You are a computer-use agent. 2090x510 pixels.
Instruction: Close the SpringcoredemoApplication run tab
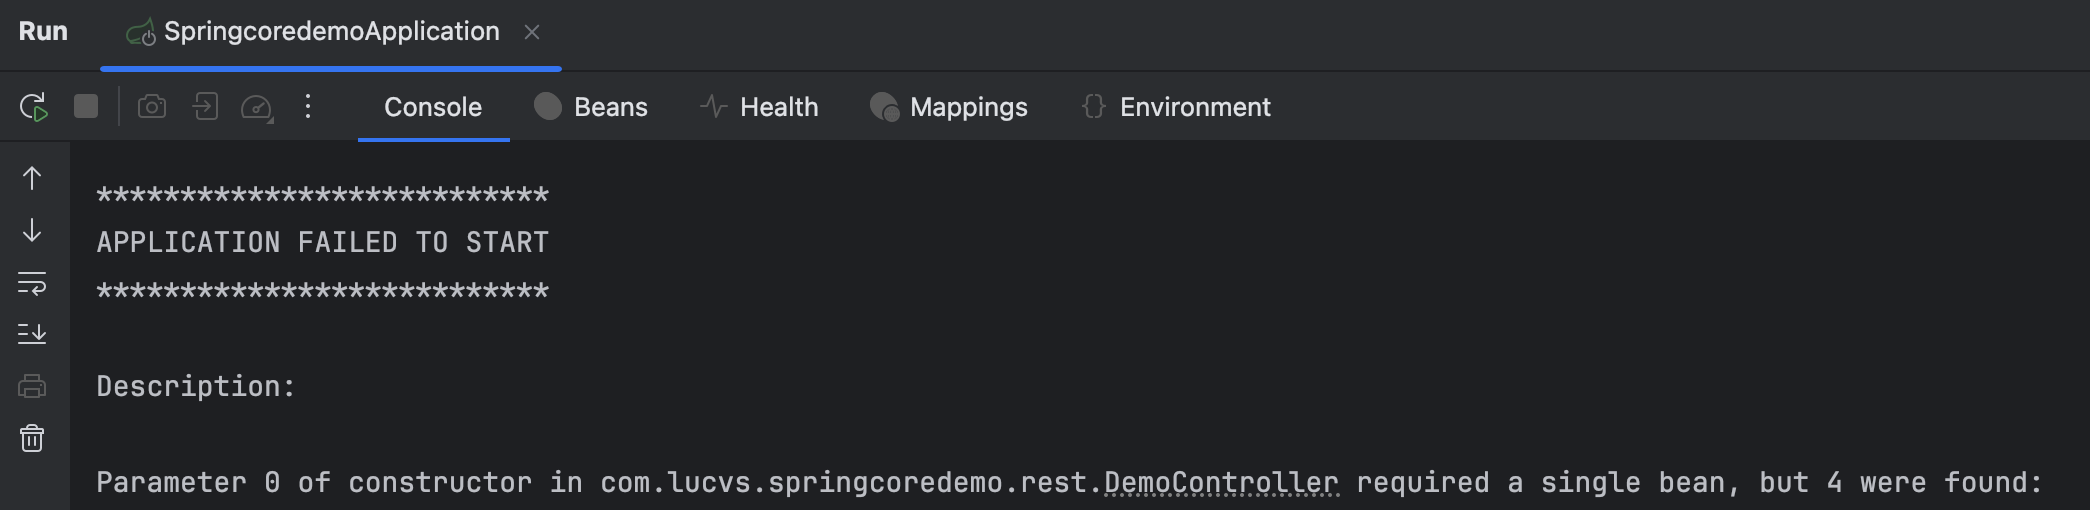[532, 33]
